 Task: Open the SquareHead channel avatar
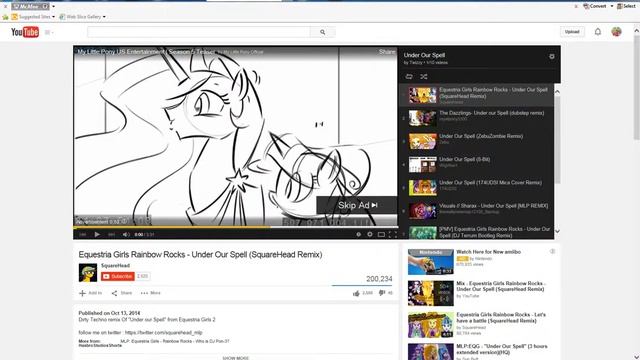click(x=88, y=273)
